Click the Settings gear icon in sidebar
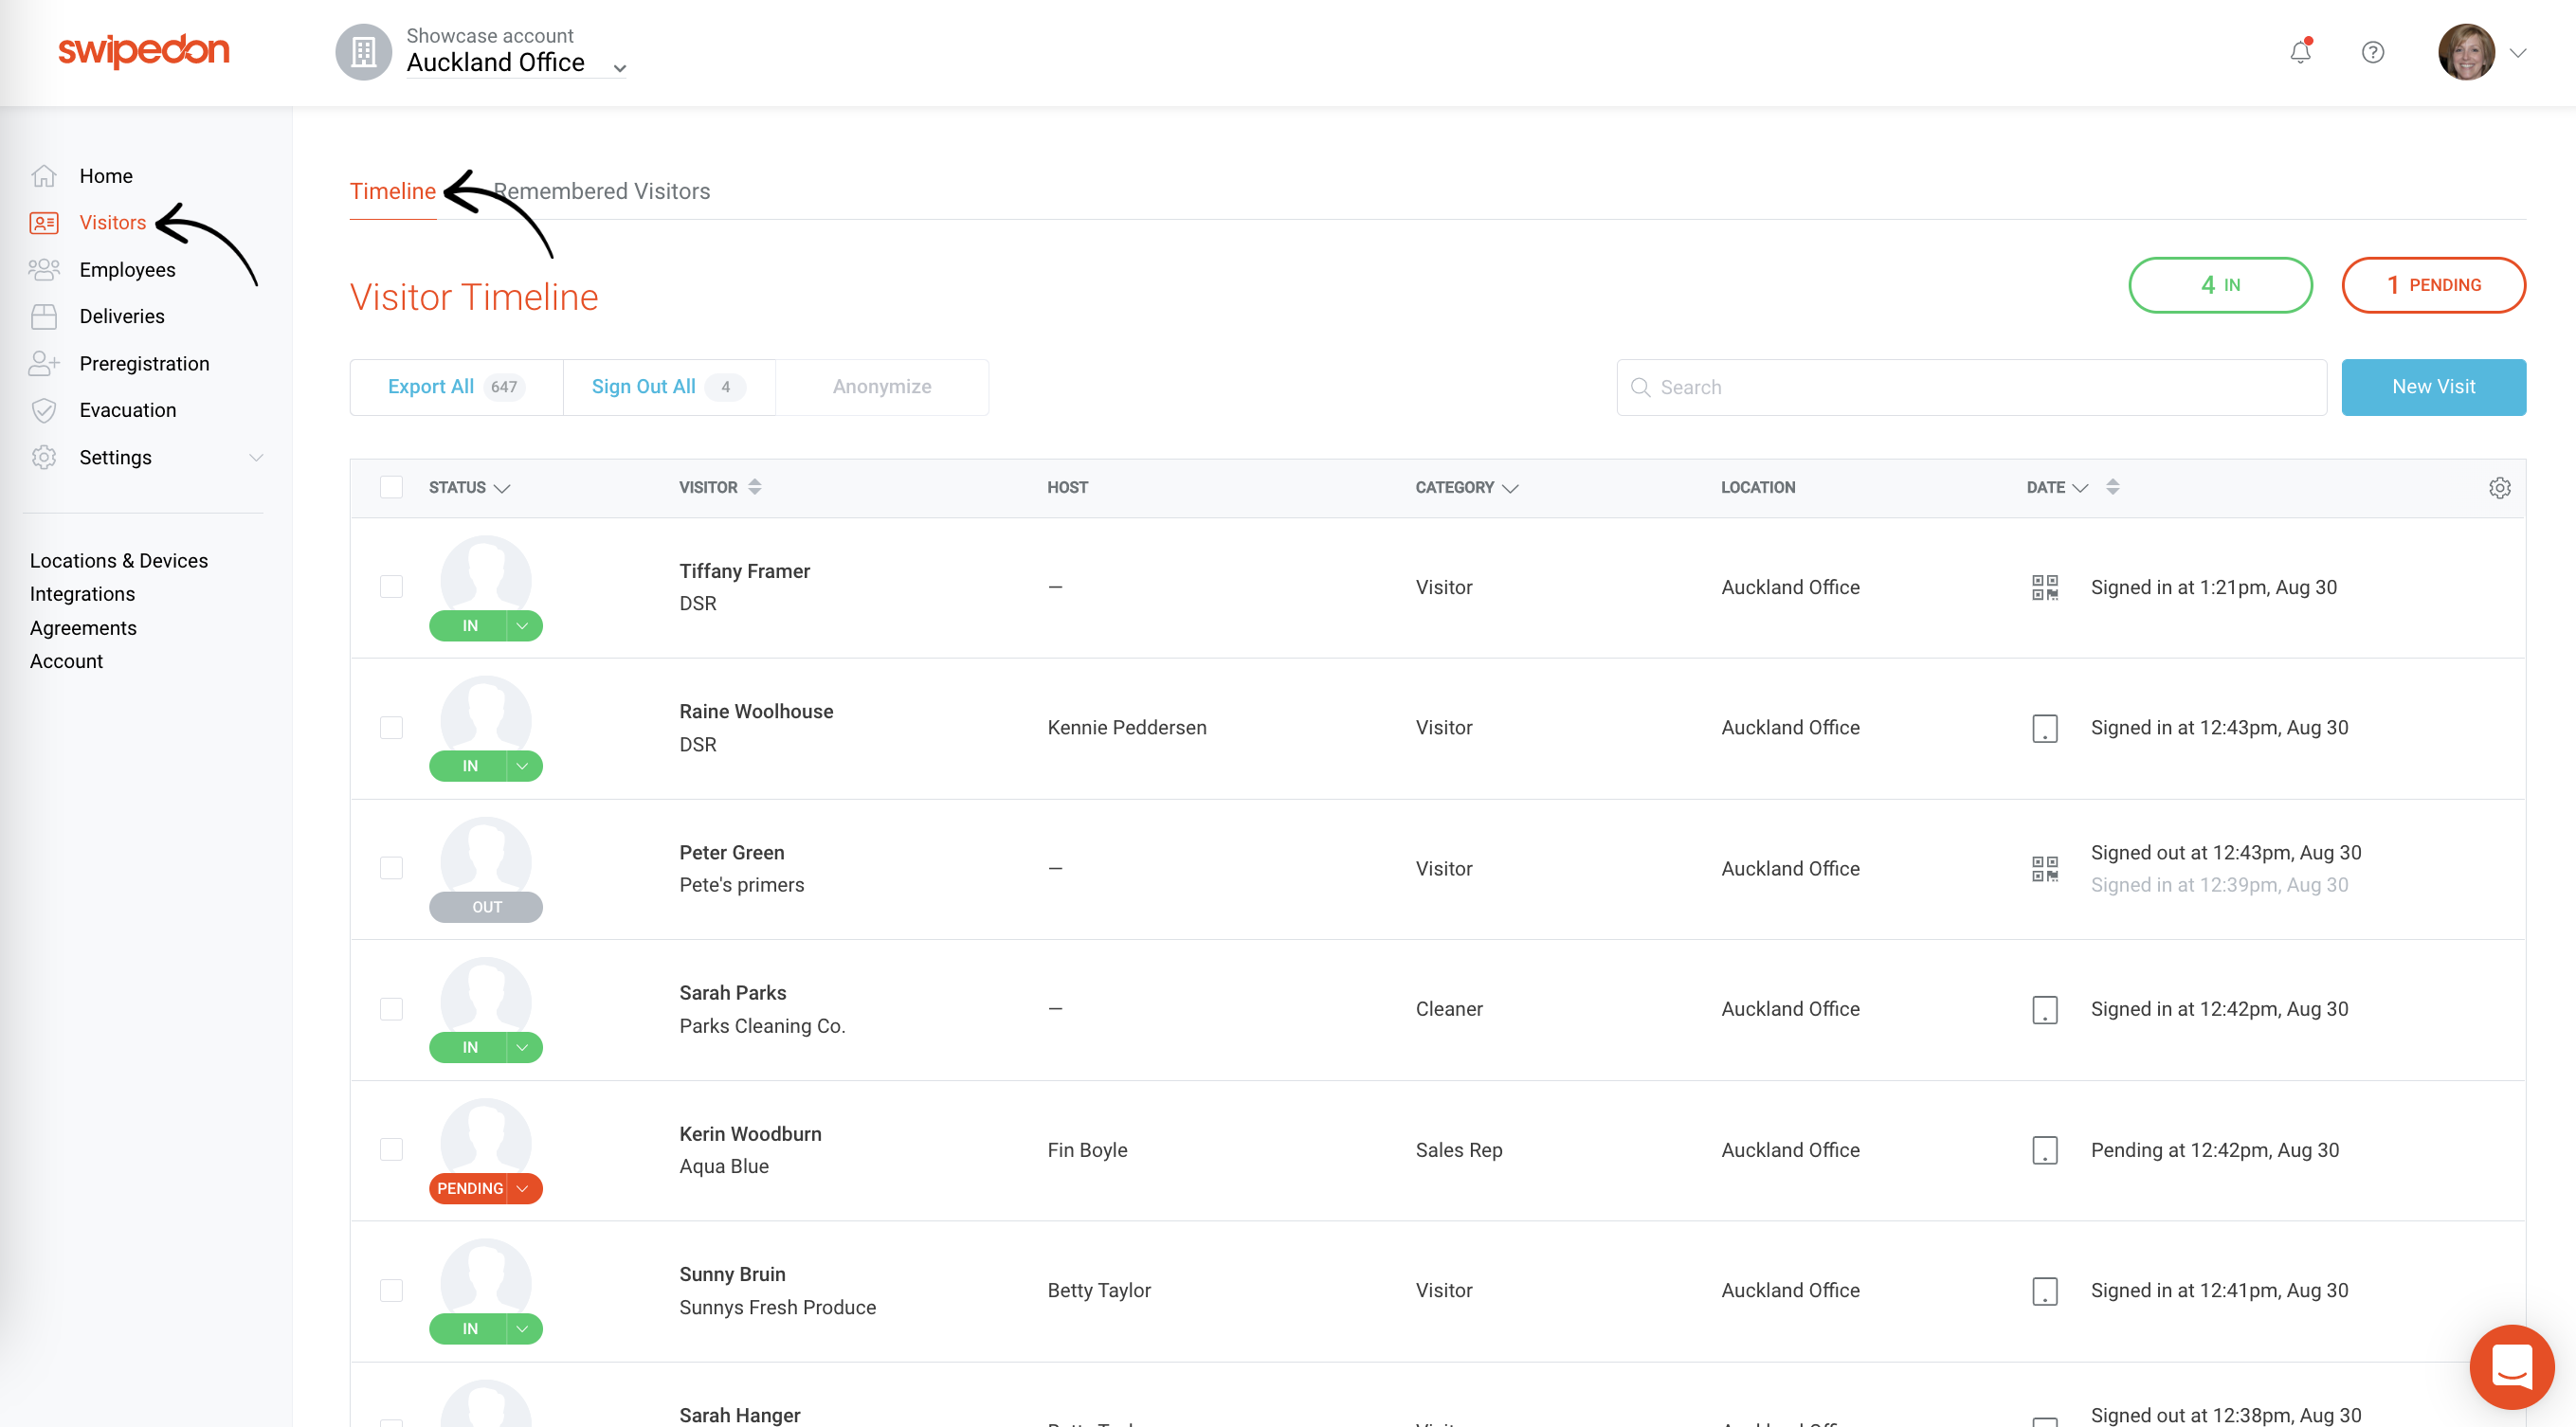2576x1427 pixels. (x=44, y=457)
